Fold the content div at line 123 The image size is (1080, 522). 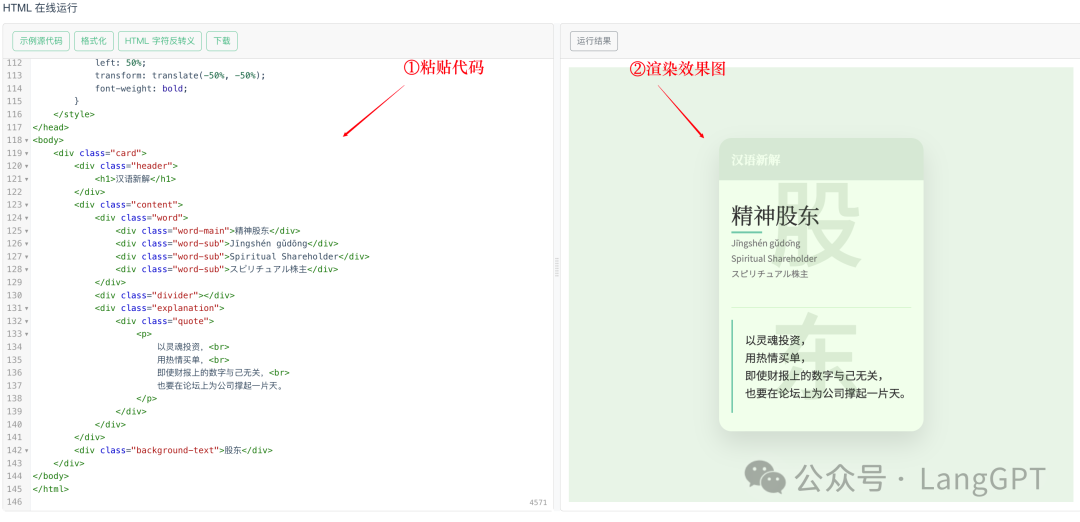[27, 205]
